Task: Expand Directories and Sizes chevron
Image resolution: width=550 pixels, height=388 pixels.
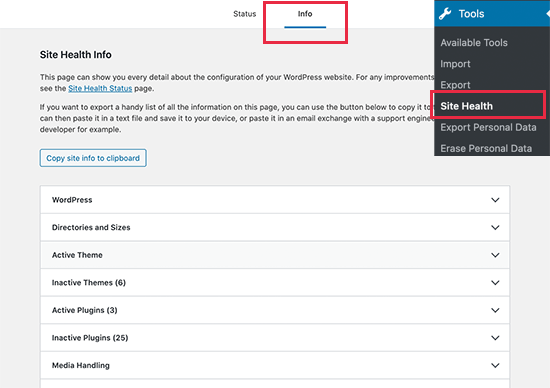Action: [495, 228]
